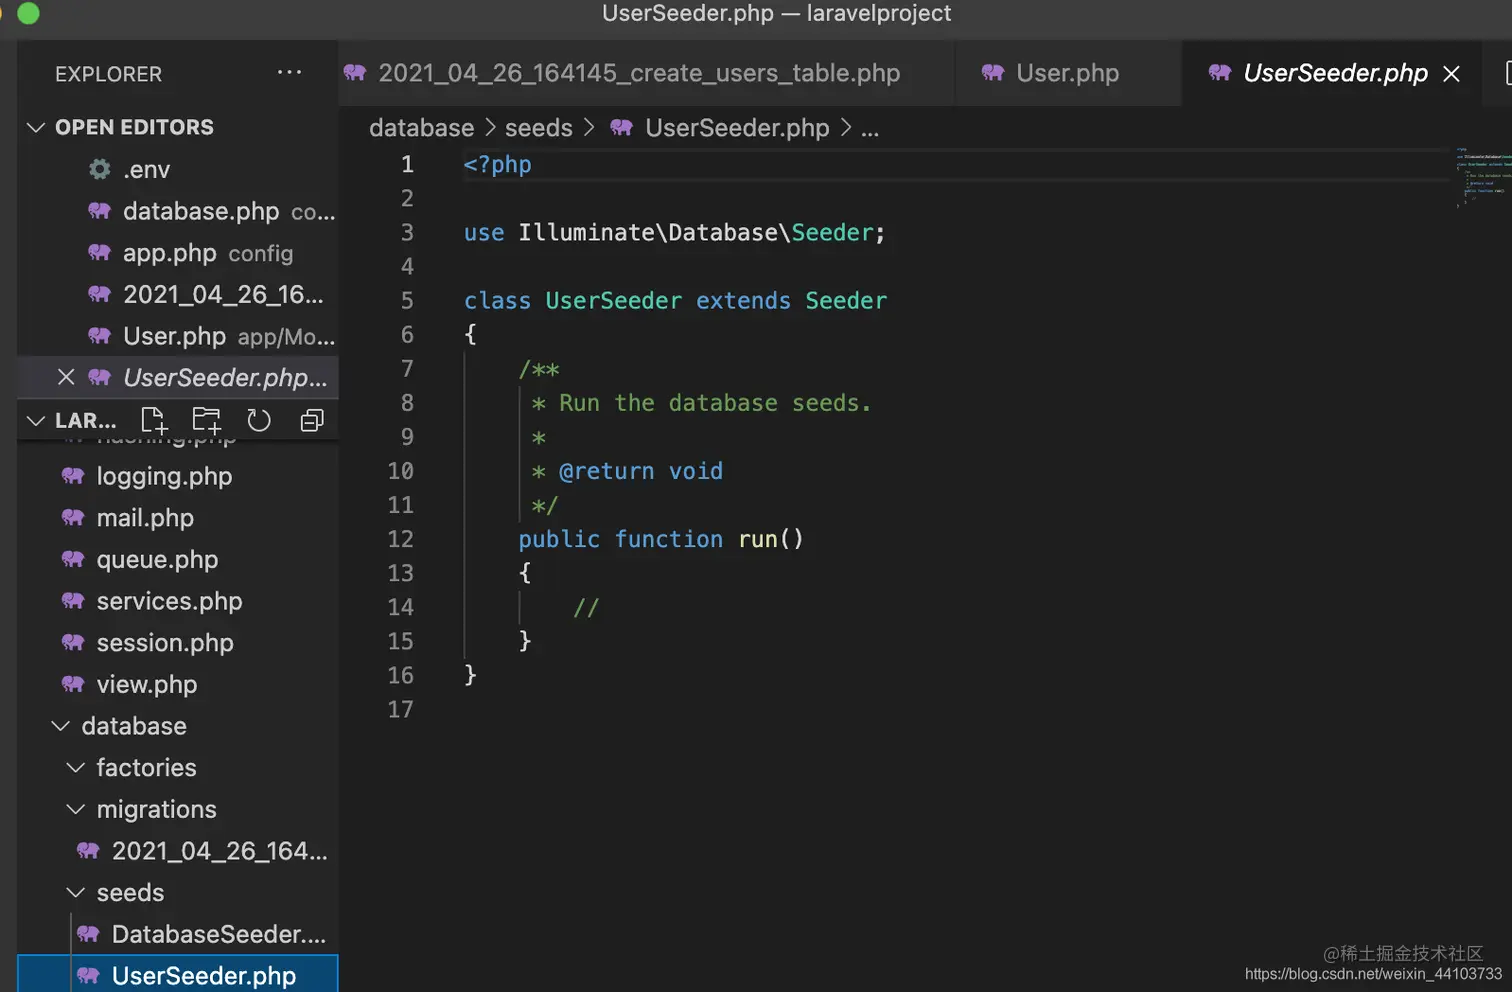This screenshot has width=1512, height=992.
Task: Open queue.php in file tree
Action: coord(178,559)
